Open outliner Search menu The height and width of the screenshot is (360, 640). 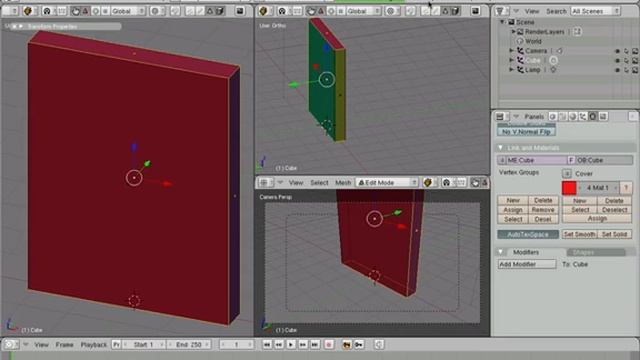click(x=556, y=11)
